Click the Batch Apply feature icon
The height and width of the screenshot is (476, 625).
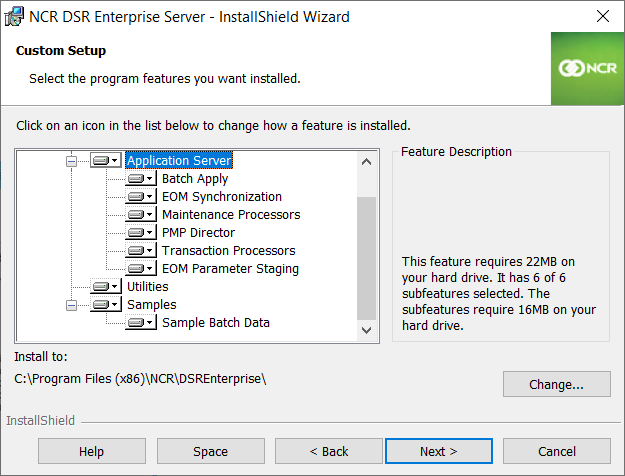tap(141, 179)
